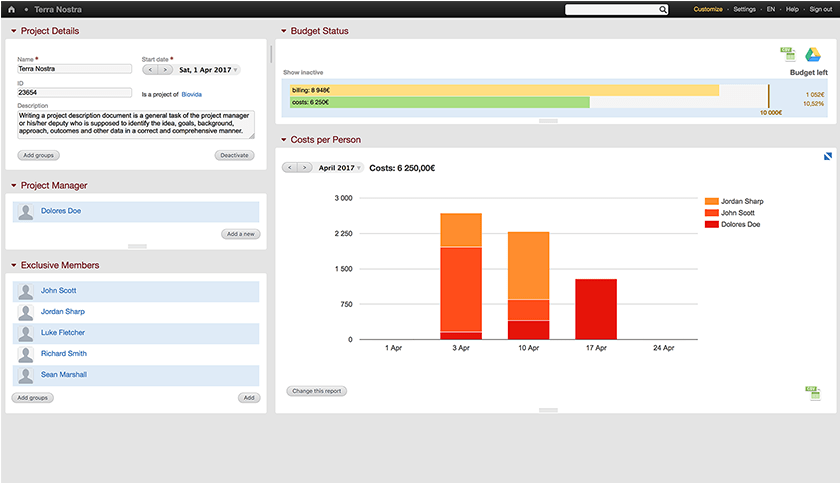The height and width of the screenshot is (483, 840).
Task: Click the Jordan Sharp legend color swatch
Action: (x=711, y=201)
